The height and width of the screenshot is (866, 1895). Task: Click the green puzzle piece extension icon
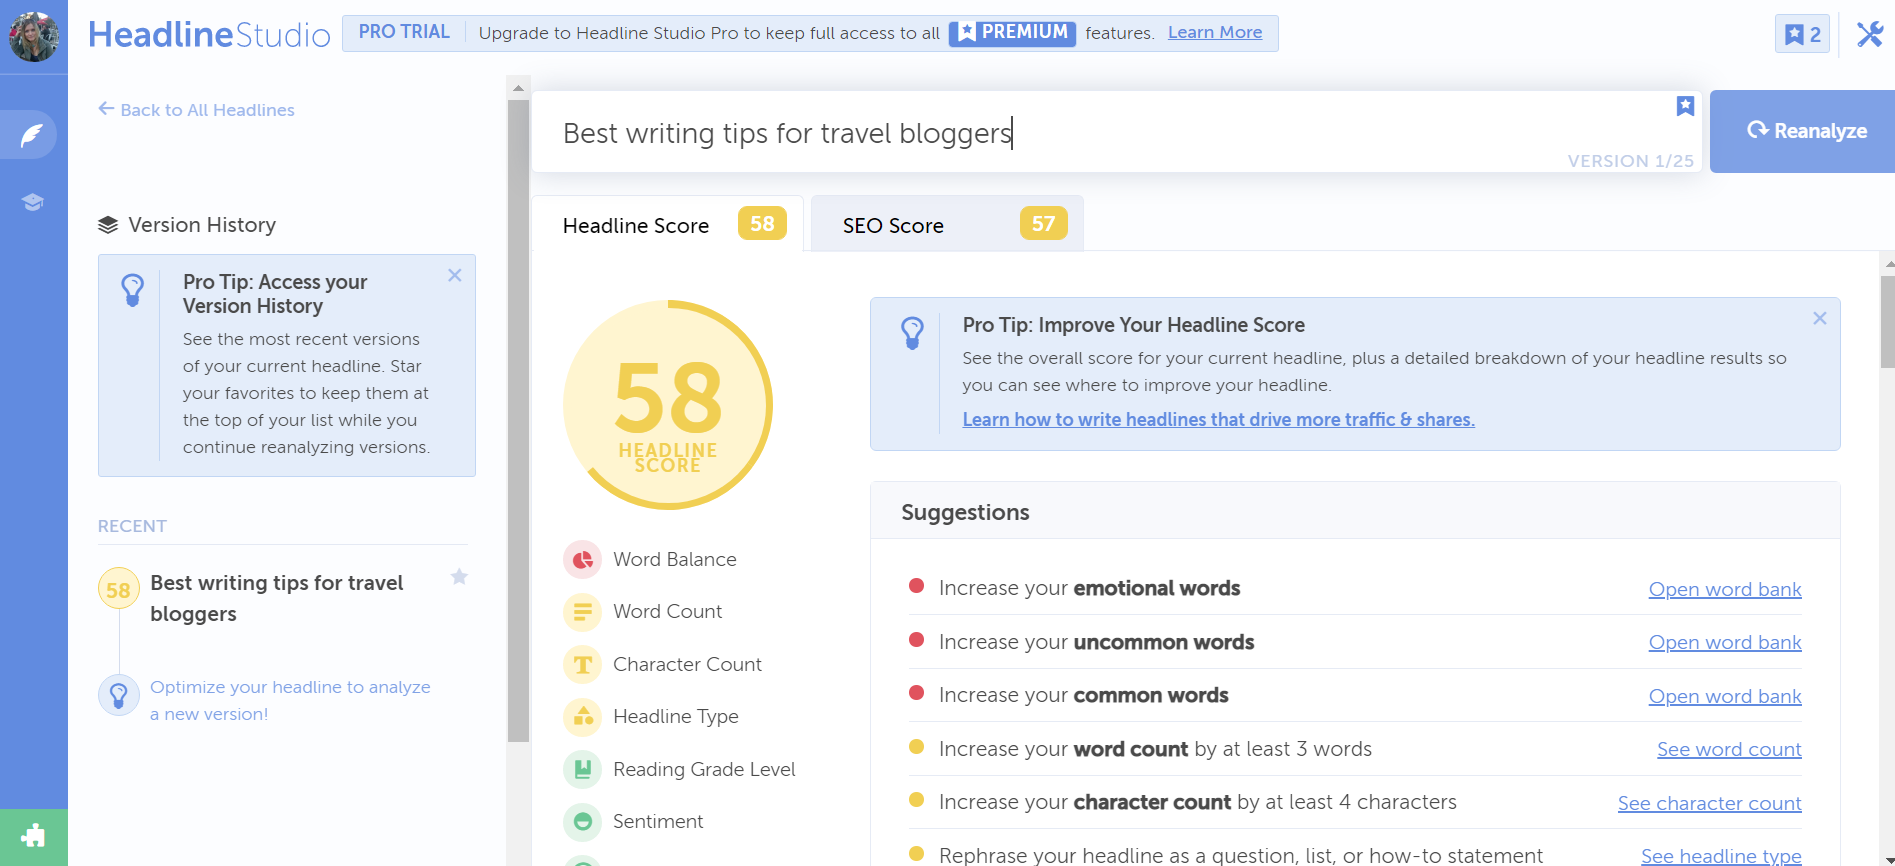click(x=33, y=836)
